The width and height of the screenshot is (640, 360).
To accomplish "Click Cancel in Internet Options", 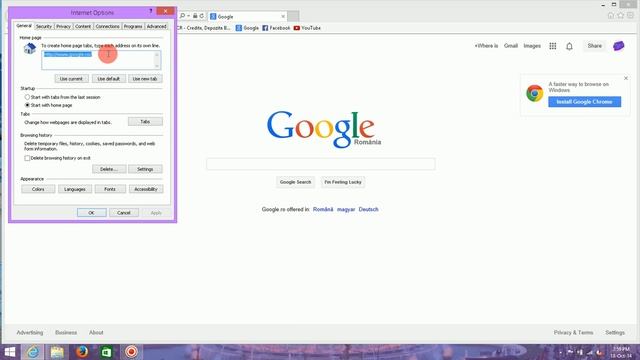I will [x=124, y=213].
